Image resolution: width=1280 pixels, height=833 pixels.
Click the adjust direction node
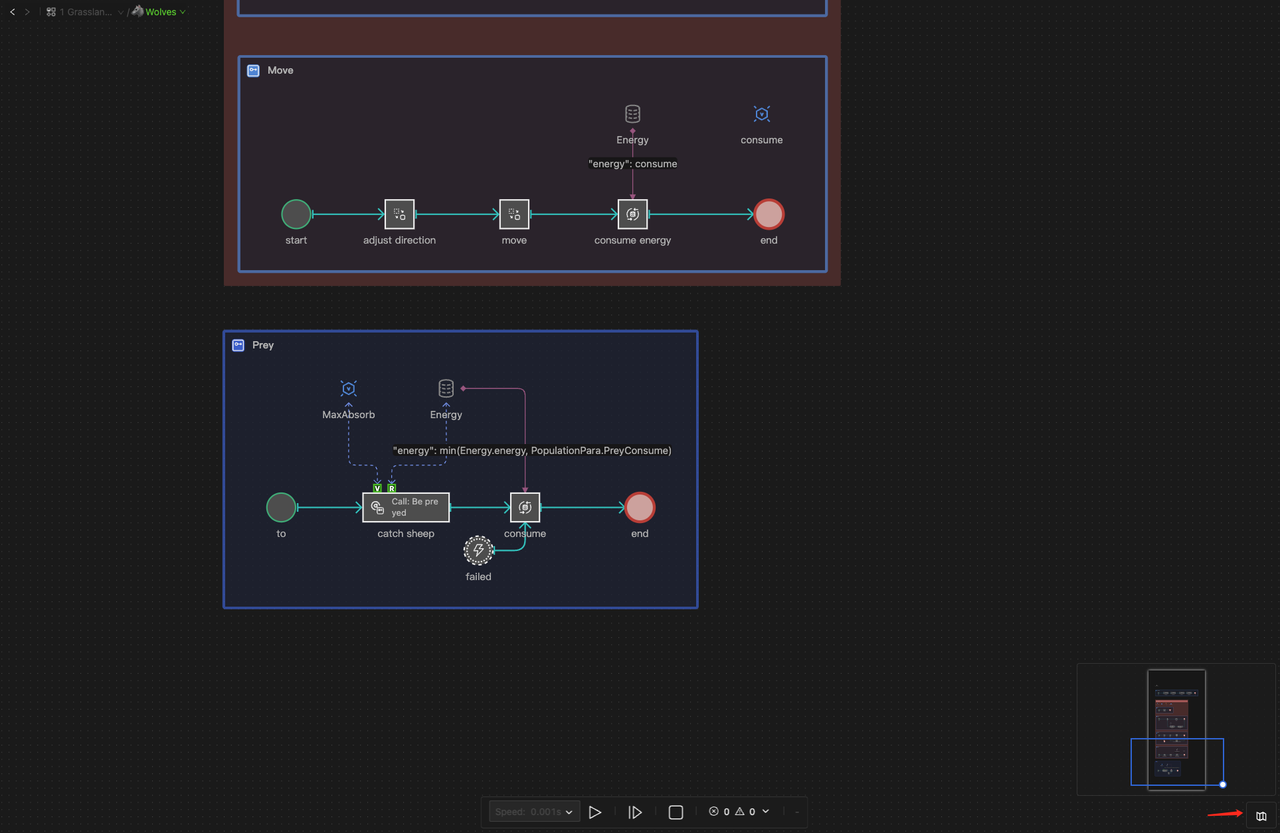pyautogui.click(x=399, y=214)
